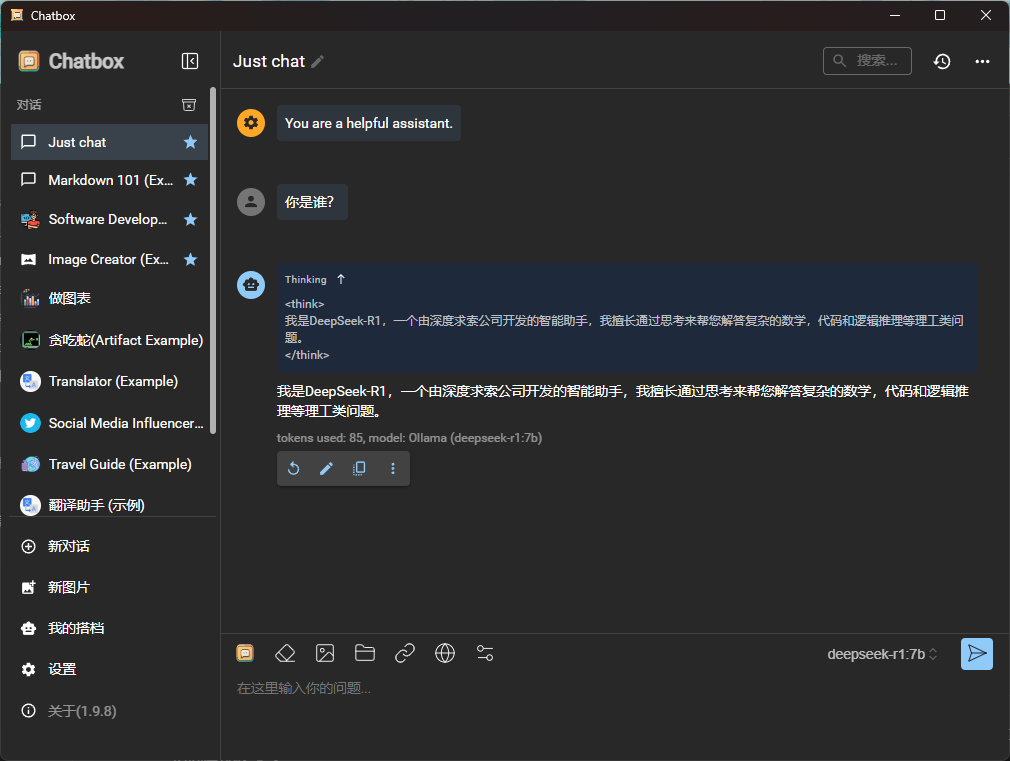This screenshot has width=1010, height=761.
Task: Click the 你是谁? user message
Action: coord(312,202)
